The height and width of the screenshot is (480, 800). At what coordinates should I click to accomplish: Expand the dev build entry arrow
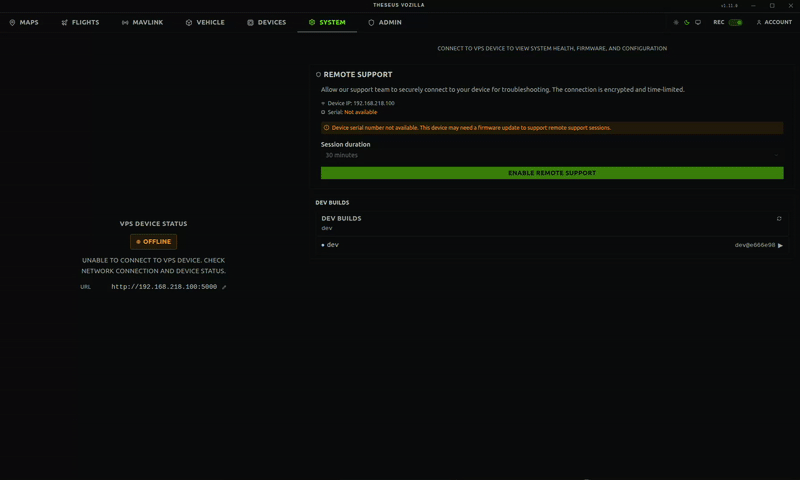pyautogui.click(x=780, y=245)
